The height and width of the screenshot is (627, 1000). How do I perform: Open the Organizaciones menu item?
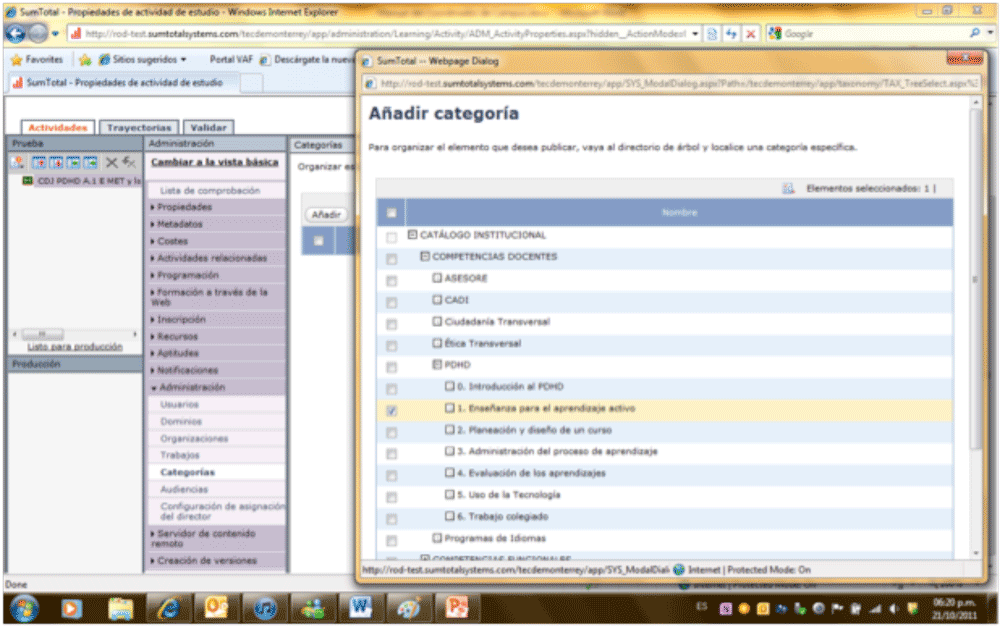(195, 439)
